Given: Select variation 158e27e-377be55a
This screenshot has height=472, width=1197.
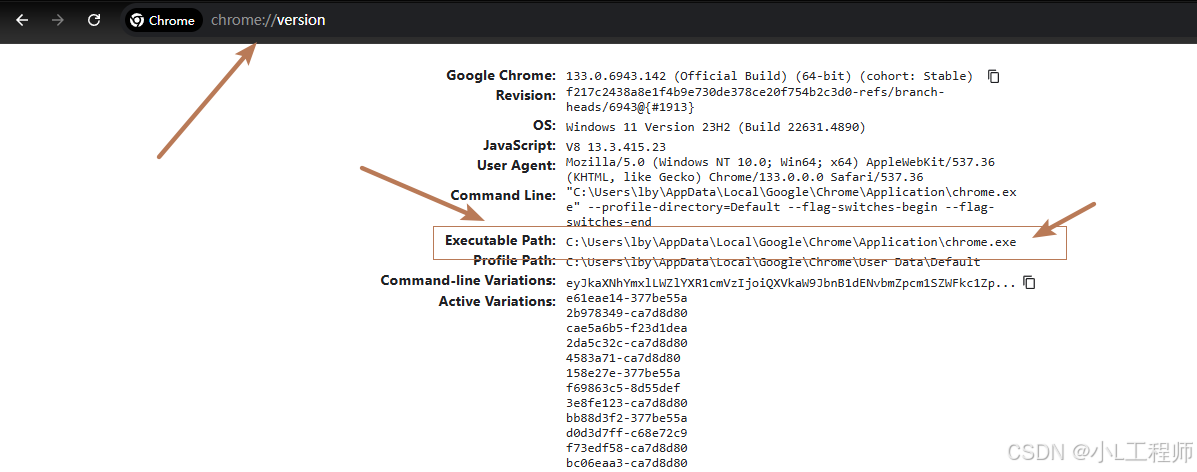Looking at the screenshot, I should 624,373.
